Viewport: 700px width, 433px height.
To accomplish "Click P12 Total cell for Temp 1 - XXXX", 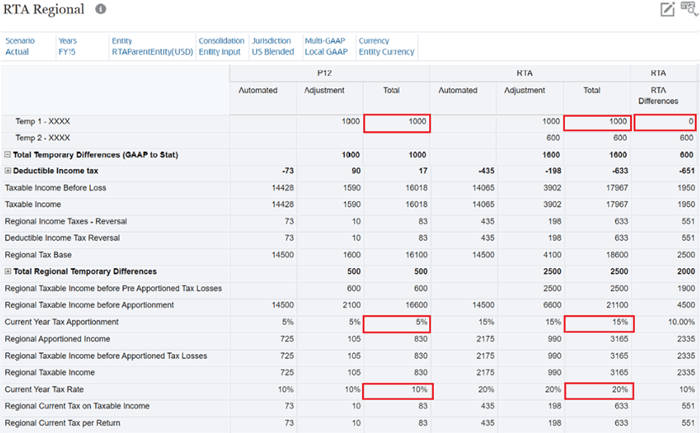I will point(397,123).
